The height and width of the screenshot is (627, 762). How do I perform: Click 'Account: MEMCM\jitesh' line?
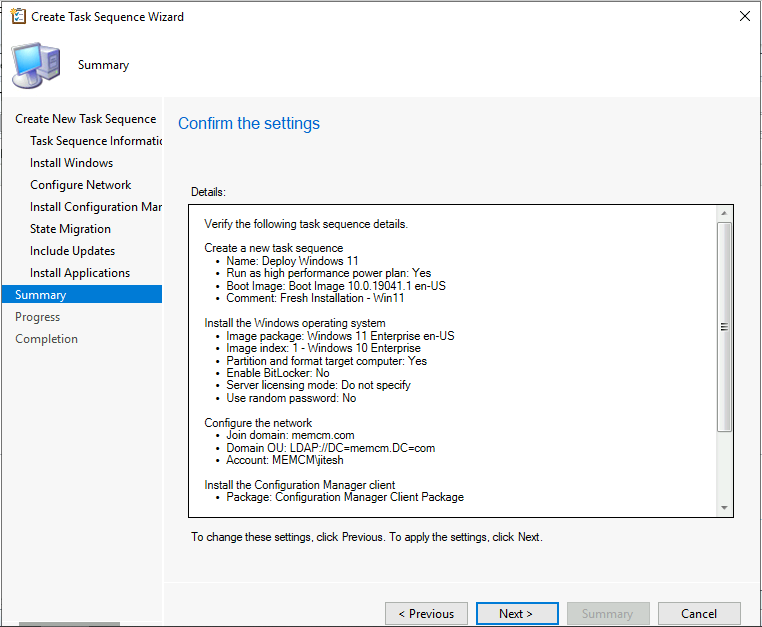[x=285, y=460]
